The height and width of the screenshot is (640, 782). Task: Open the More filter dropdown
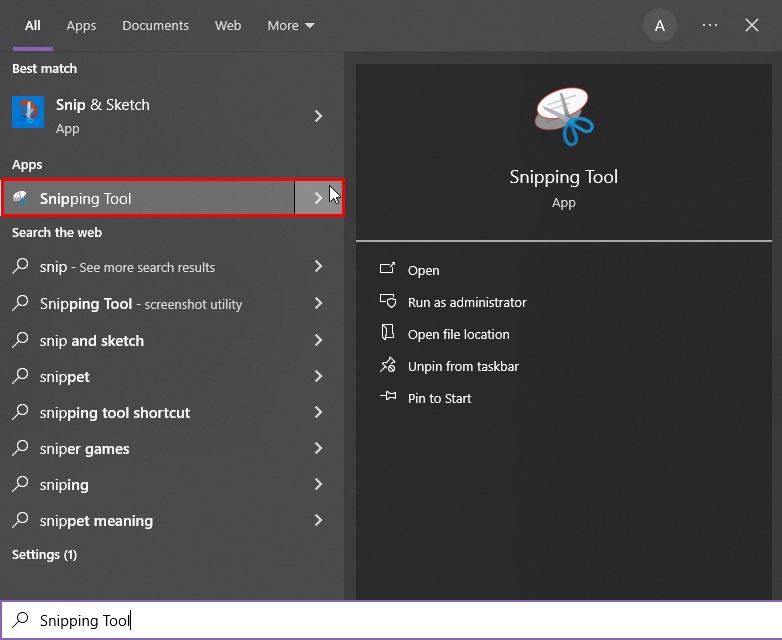291,25
